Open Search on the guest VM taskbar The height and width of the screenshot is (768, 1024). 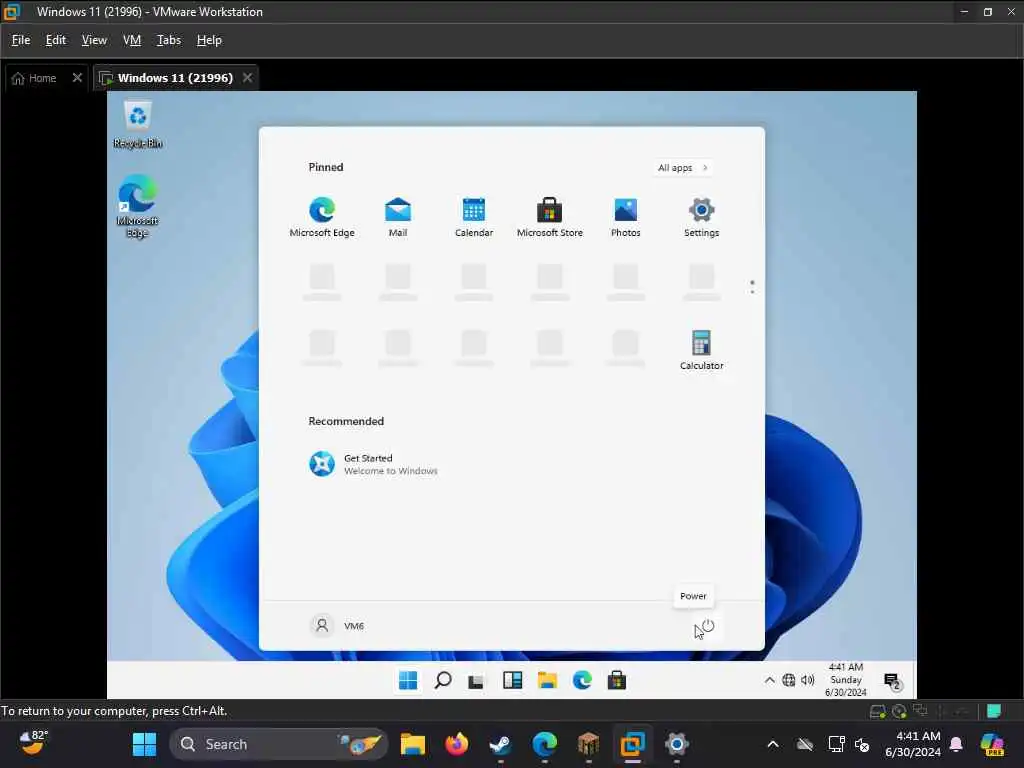(443, 680)
